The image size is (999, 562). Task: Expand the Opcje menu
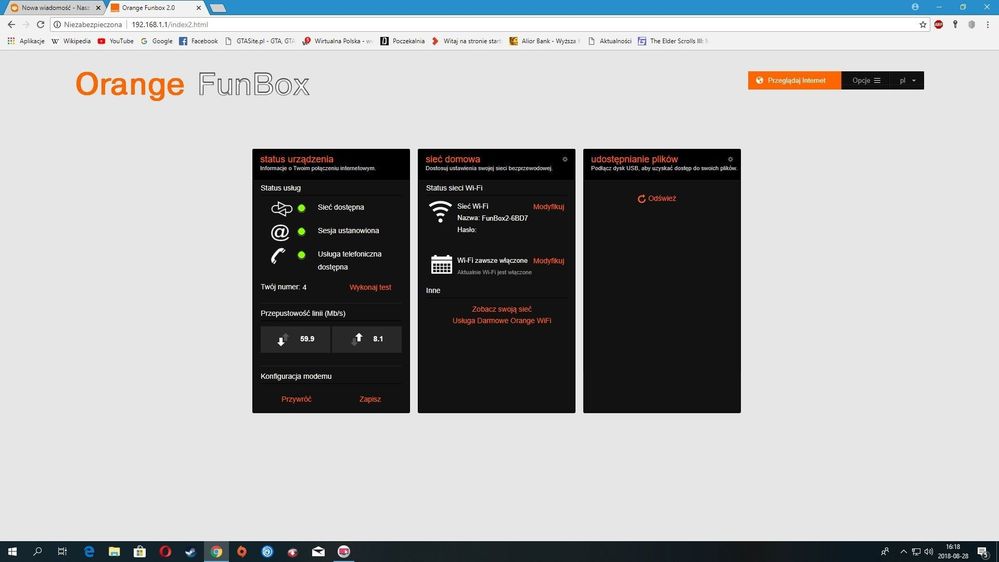(x=866, y=80)
